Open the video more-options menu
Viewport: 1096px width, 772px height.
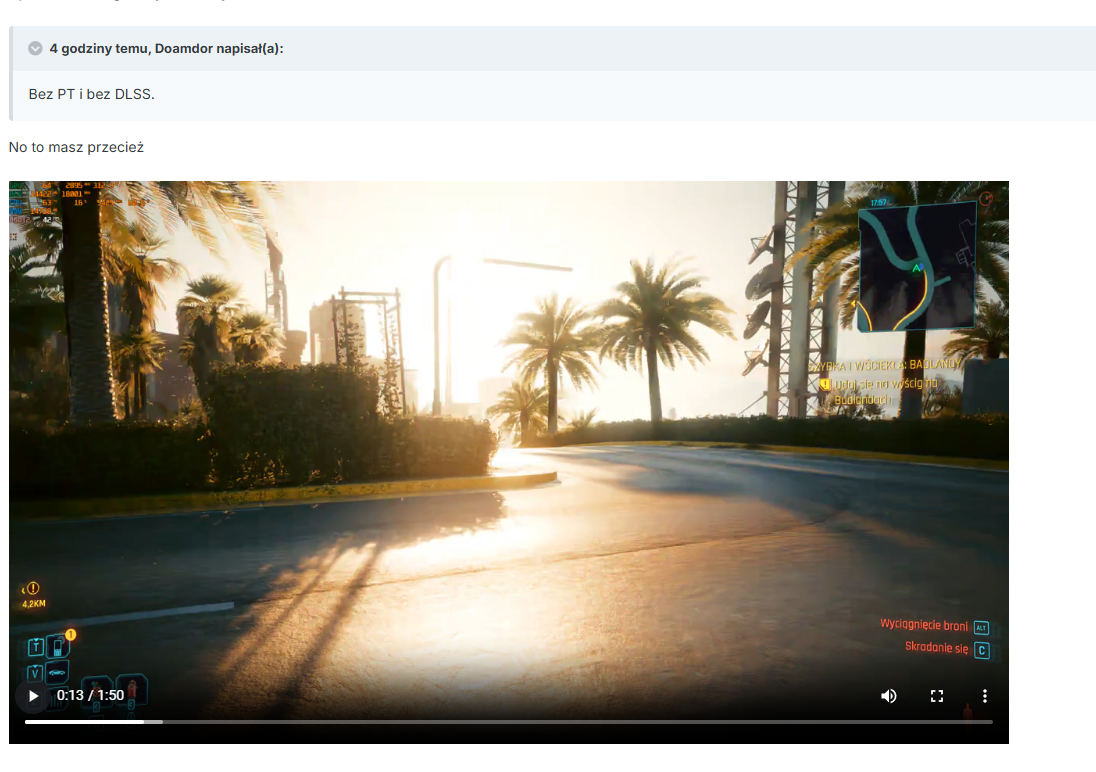pos(985,696)
